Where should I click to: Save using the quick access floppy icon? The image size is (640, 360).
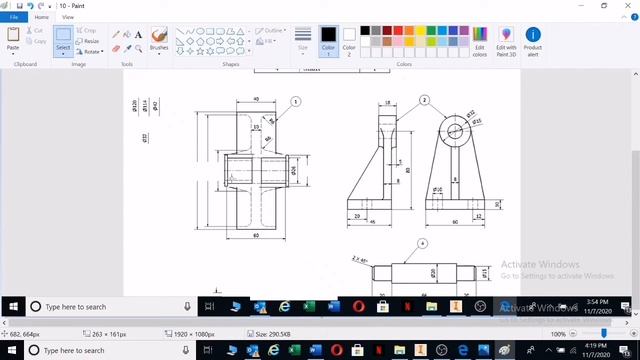click(19, 6)
